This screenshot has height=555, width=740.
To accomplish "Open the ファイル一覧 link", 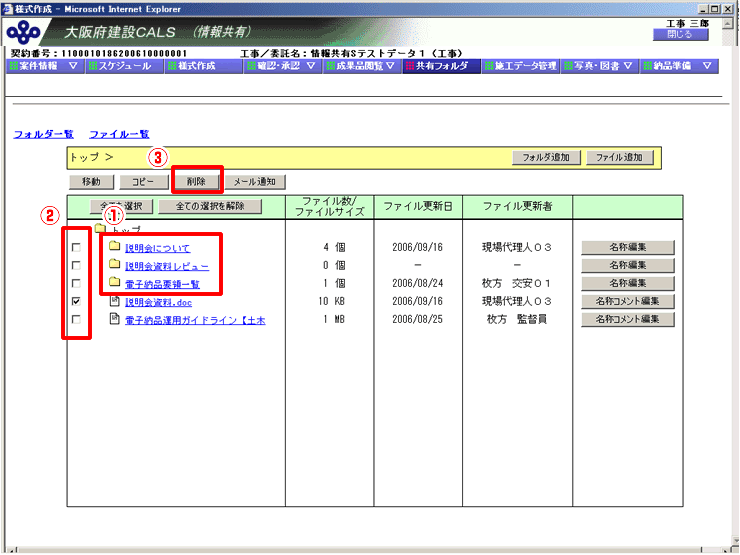I will pos(119,133).
